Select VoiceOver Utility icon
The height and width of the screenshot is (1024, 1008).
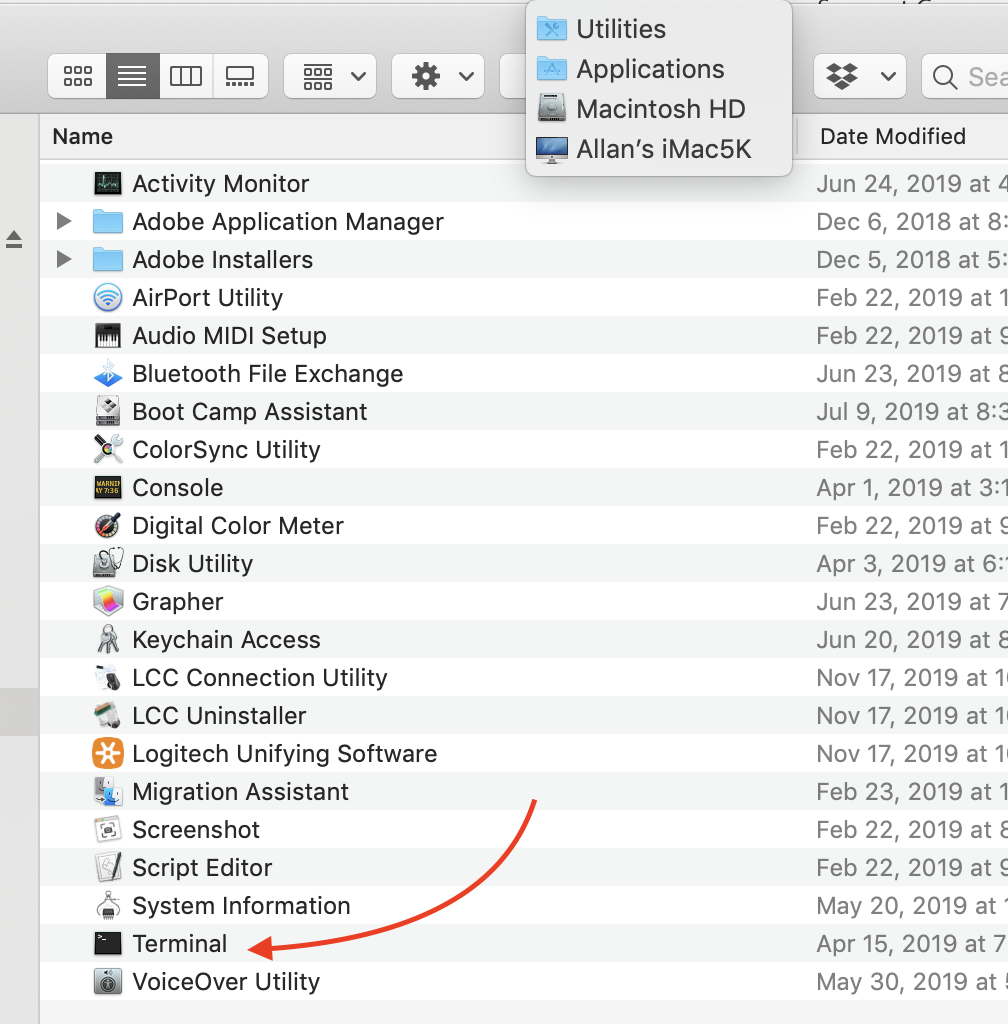click(108, 982)
